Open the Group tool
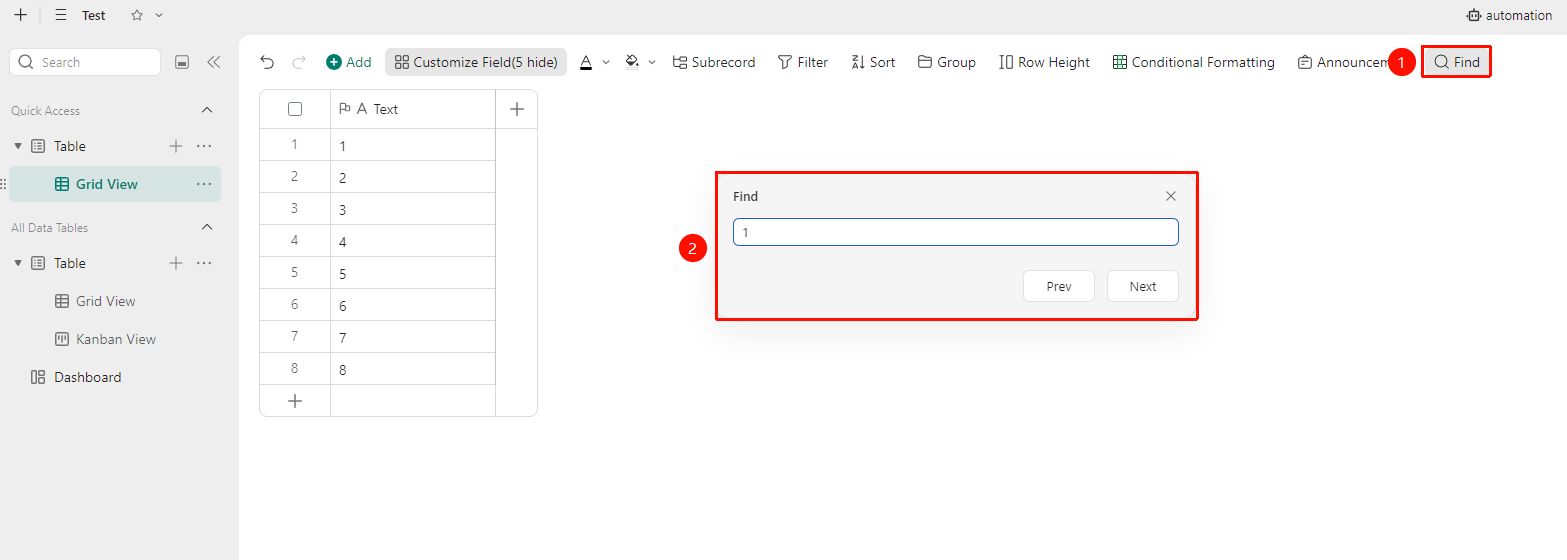Viewport: 1567px width, 560px height. coord(946,62)
